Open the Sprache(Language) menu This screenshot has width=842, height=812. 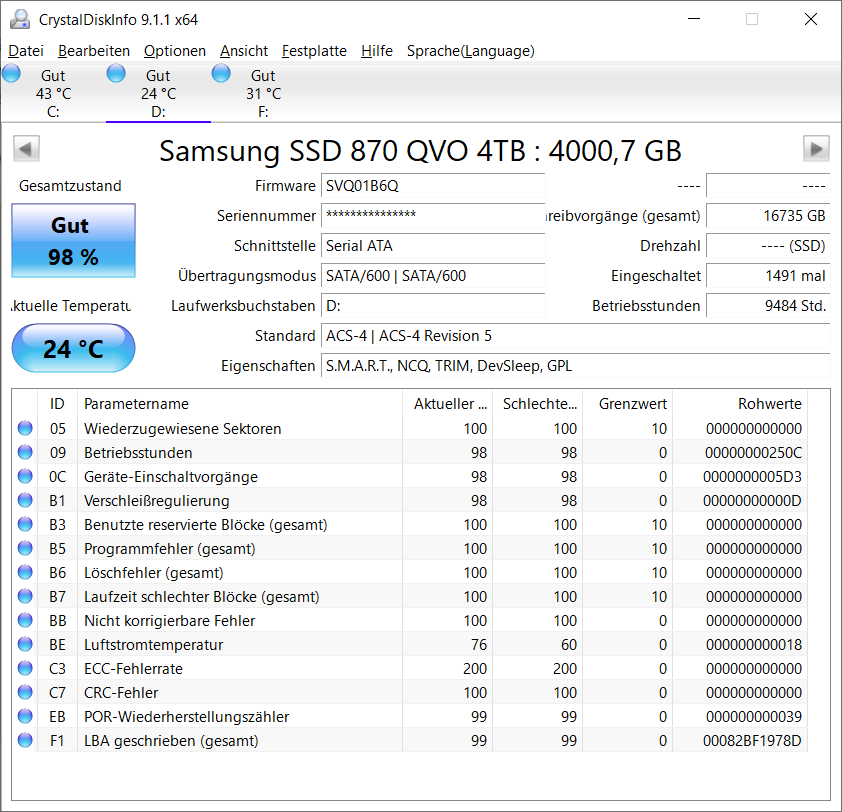click(x=470, y=51)
